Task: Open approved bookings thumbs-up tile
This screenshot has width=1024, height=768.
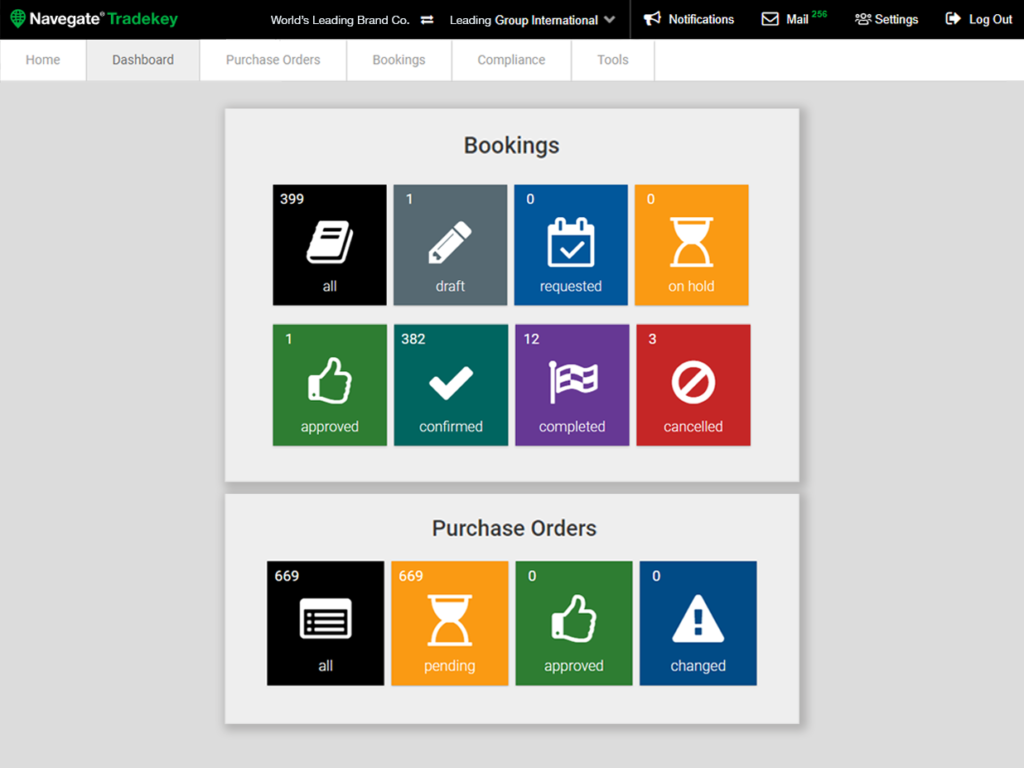Action: click(x=329, y=385)
